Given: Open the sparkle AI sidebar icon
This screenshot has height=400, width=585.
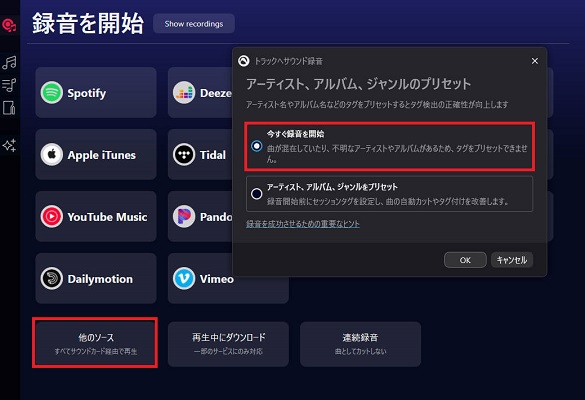Looking at the screenshot, I should pos(9,145).
